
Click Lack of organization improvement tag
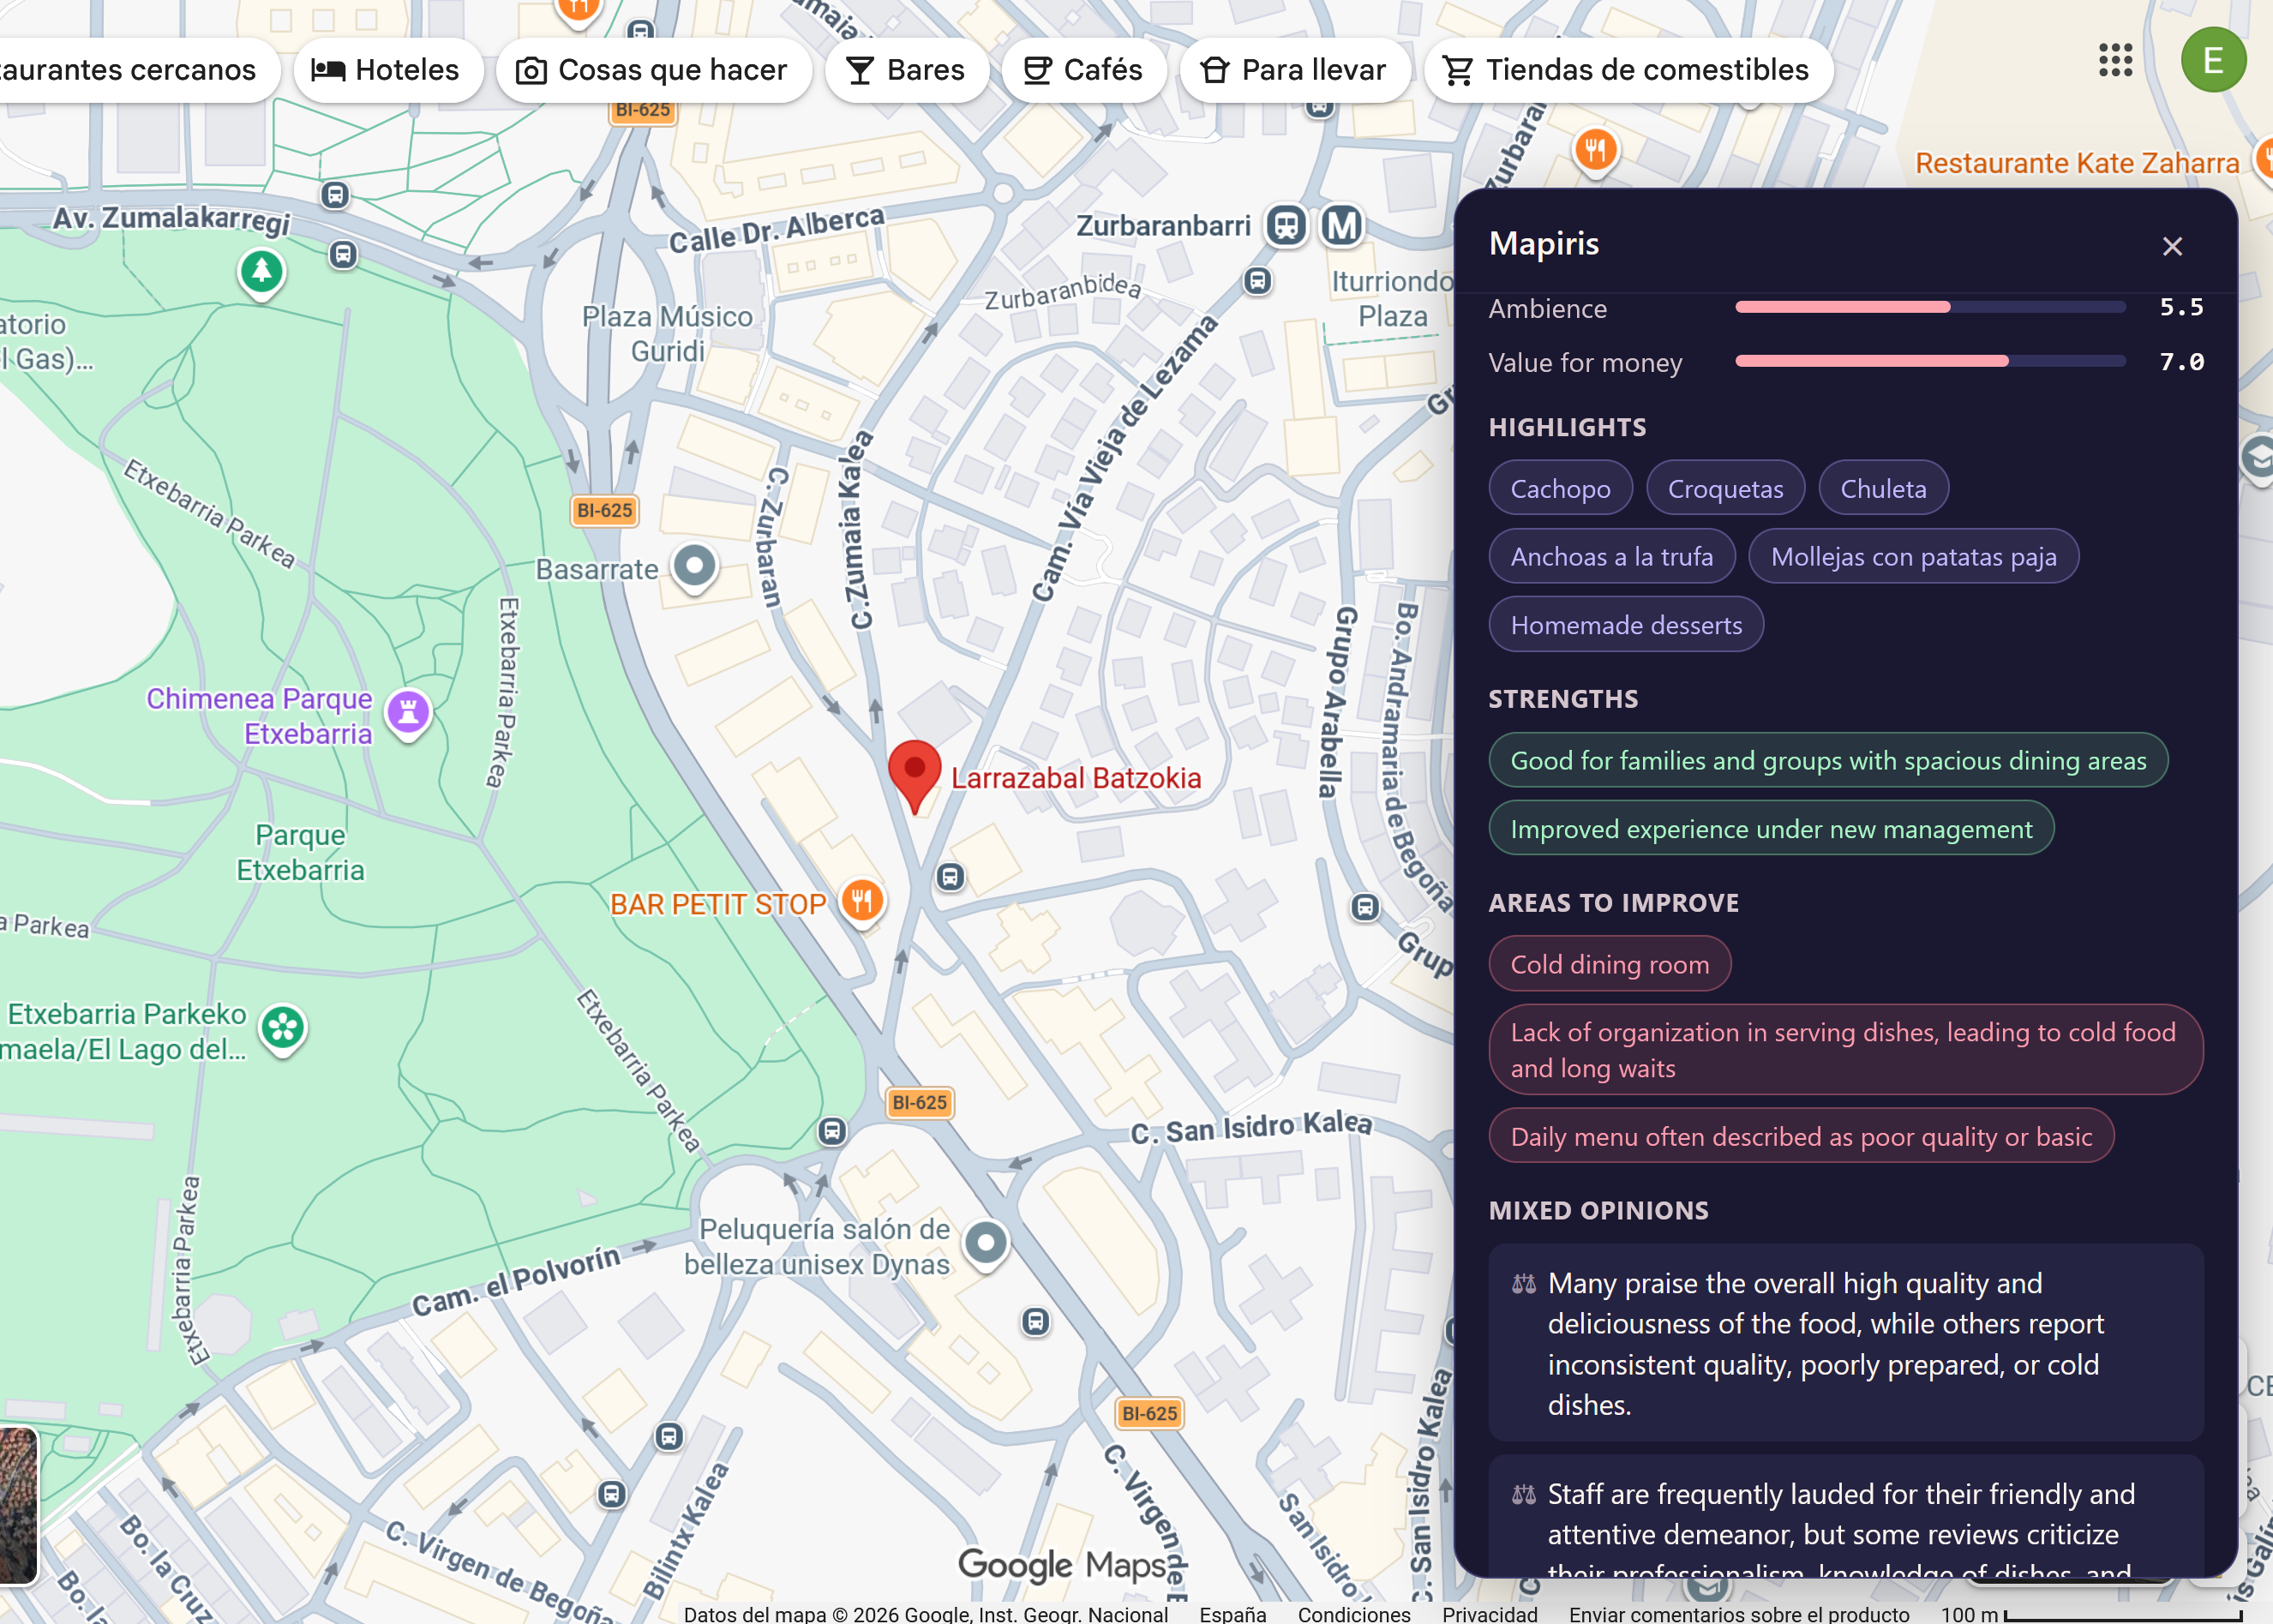[1845, 1050]
